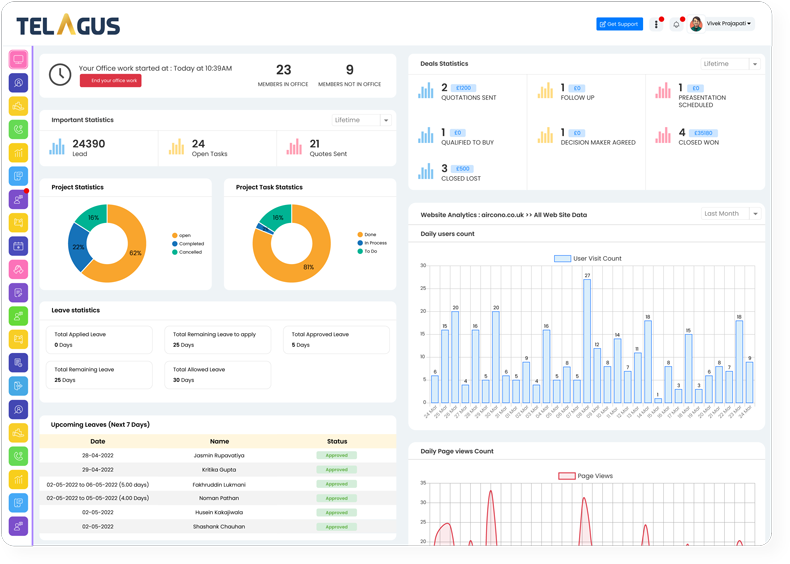Open Quotations Sent deals card
The image size is (790, 564).
pos(457,92)
